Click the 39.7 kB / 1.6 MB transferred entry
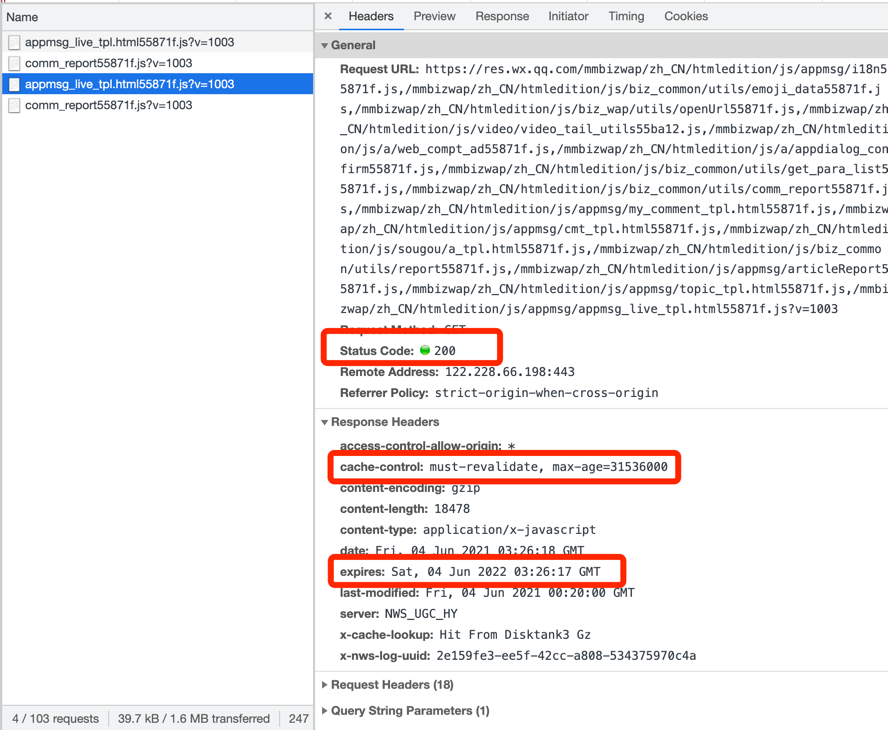 point(194,719)
